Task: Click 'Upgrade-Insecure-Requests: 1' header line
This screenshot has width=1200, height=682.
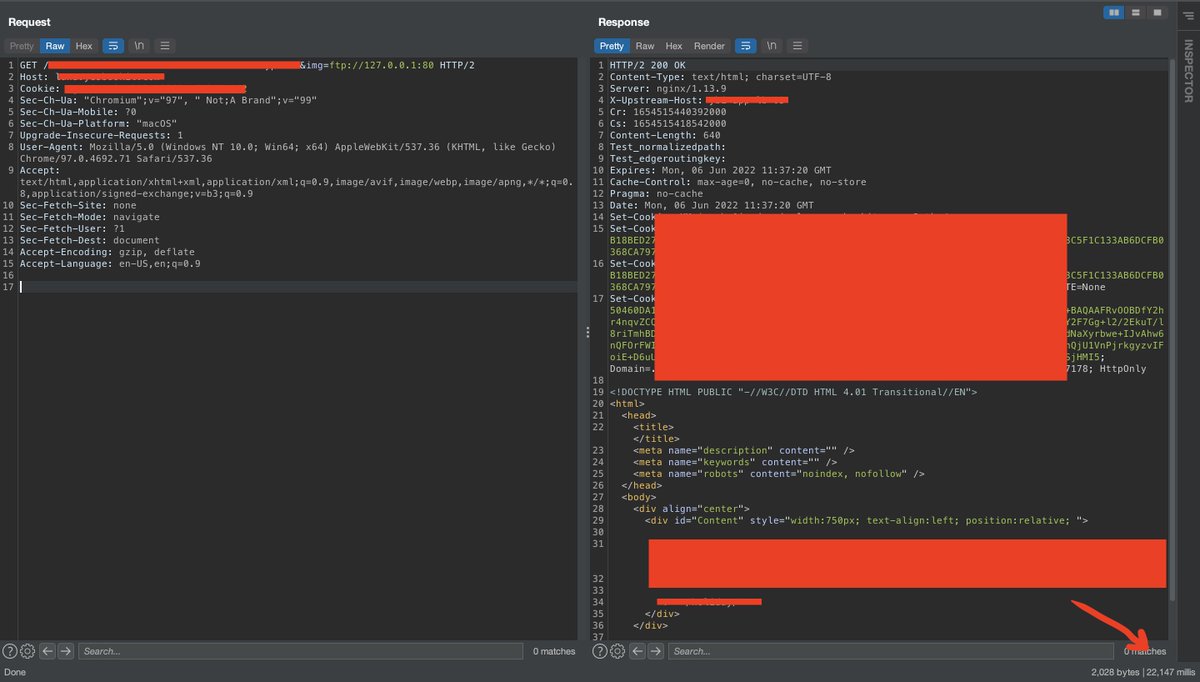Action: [x=101, y=135]
